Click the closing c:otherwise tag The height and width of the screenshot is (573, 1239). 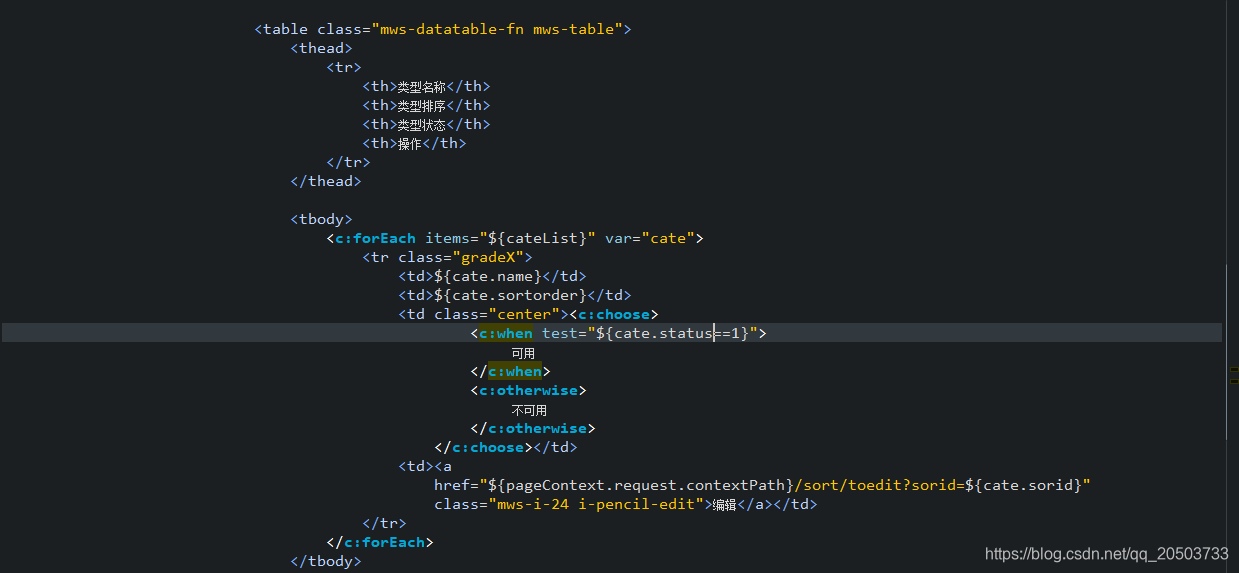(533, 428)
